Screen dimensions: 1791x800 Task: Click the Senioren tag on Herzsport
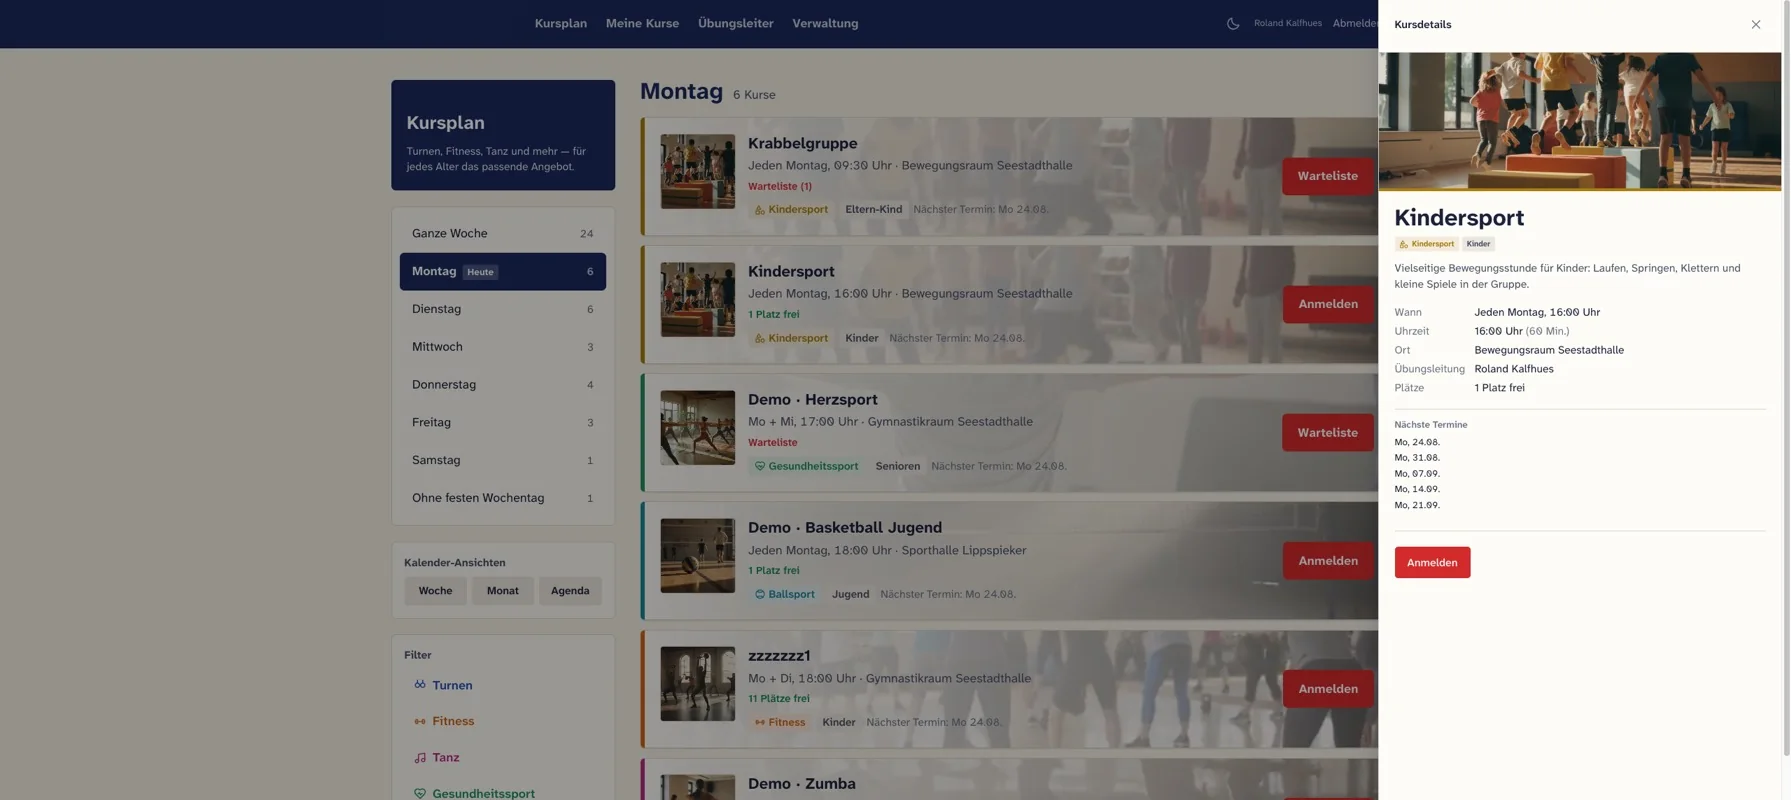897,466
